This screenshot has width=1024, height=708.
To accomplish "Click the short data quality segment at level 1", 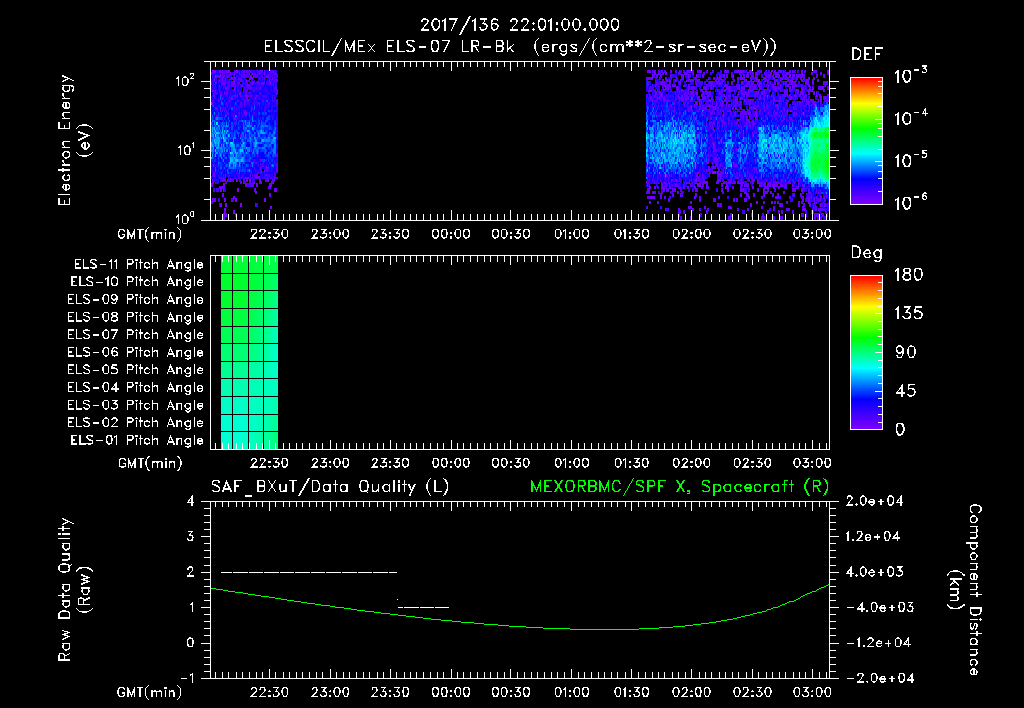I will [423, 607].
